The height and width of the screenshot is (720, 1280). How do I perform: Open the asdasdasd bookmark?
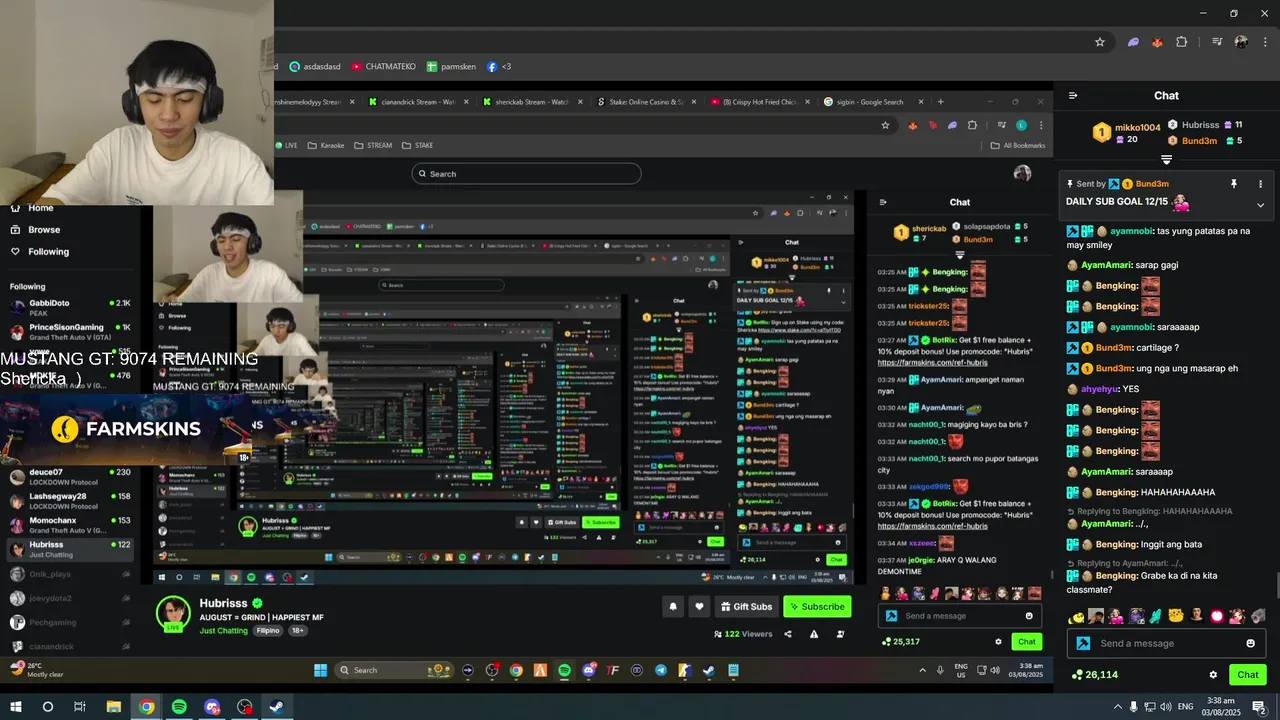(315, 67)
